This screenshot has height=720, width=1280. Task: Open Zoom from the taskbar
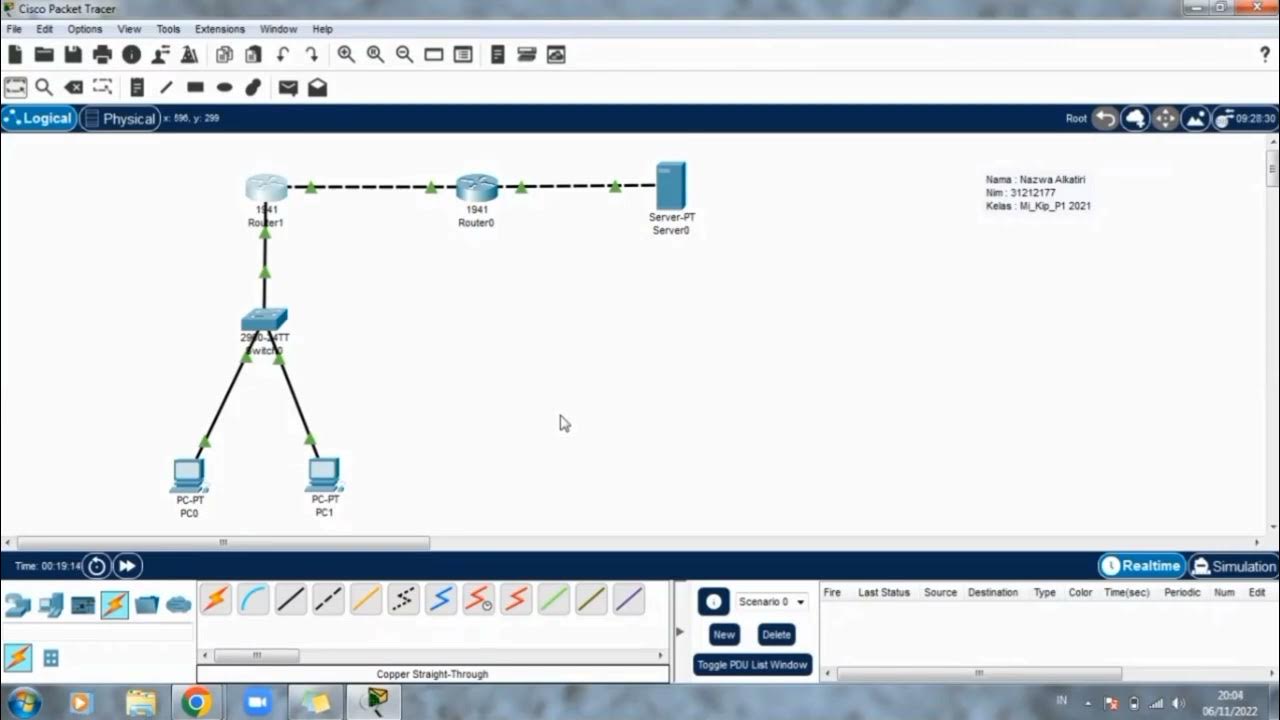[256, 703]
